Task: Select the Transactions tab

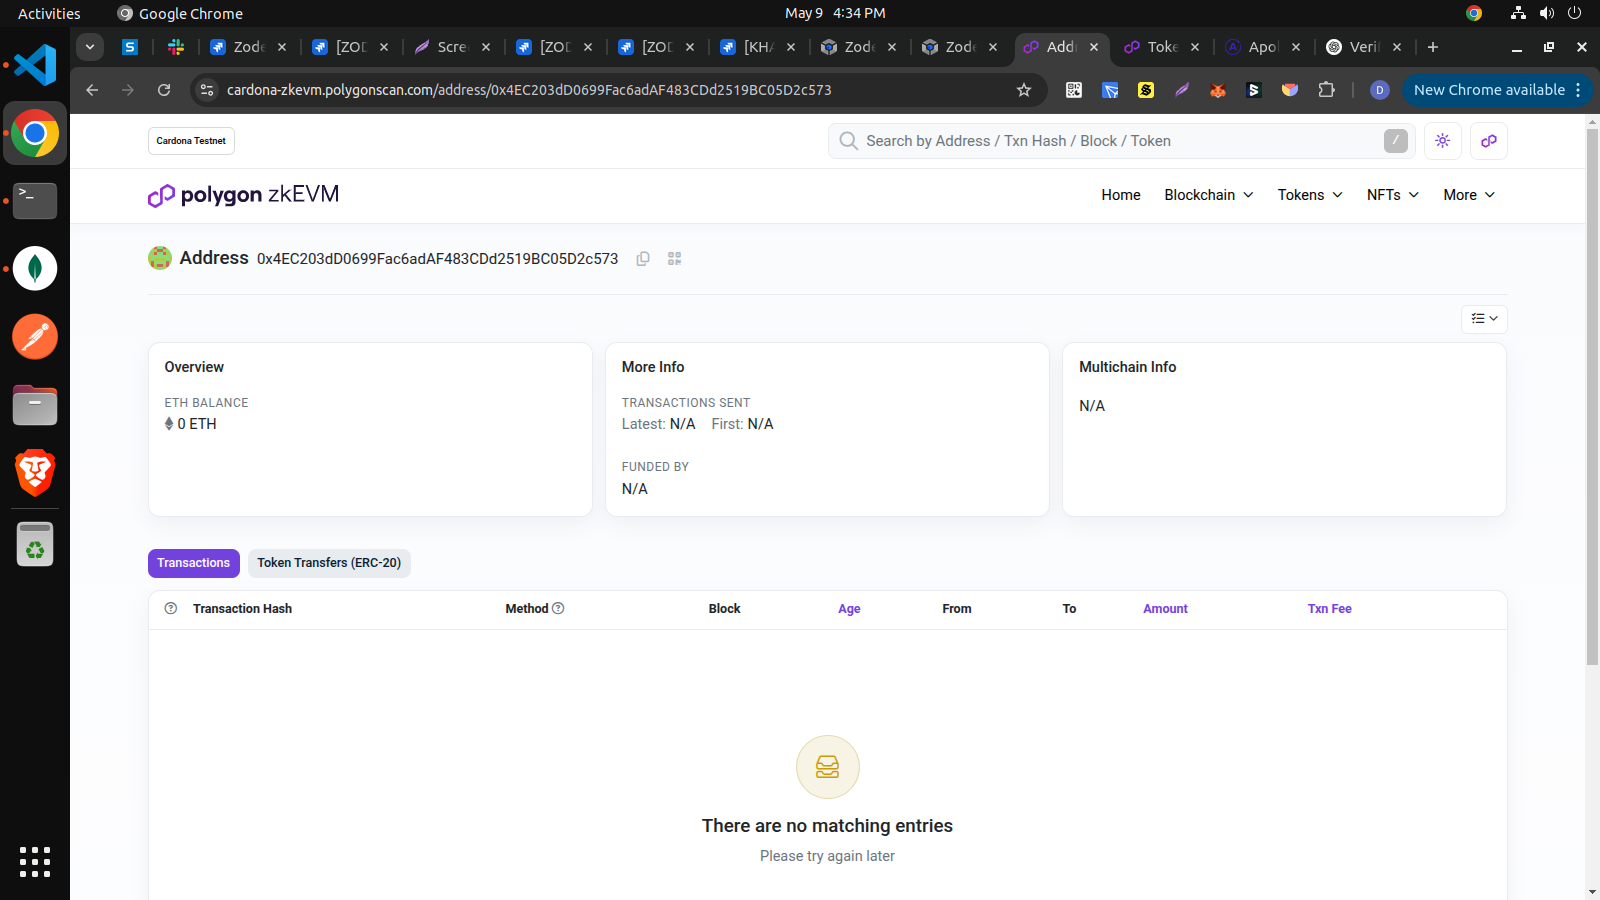Action: point(194,563)
